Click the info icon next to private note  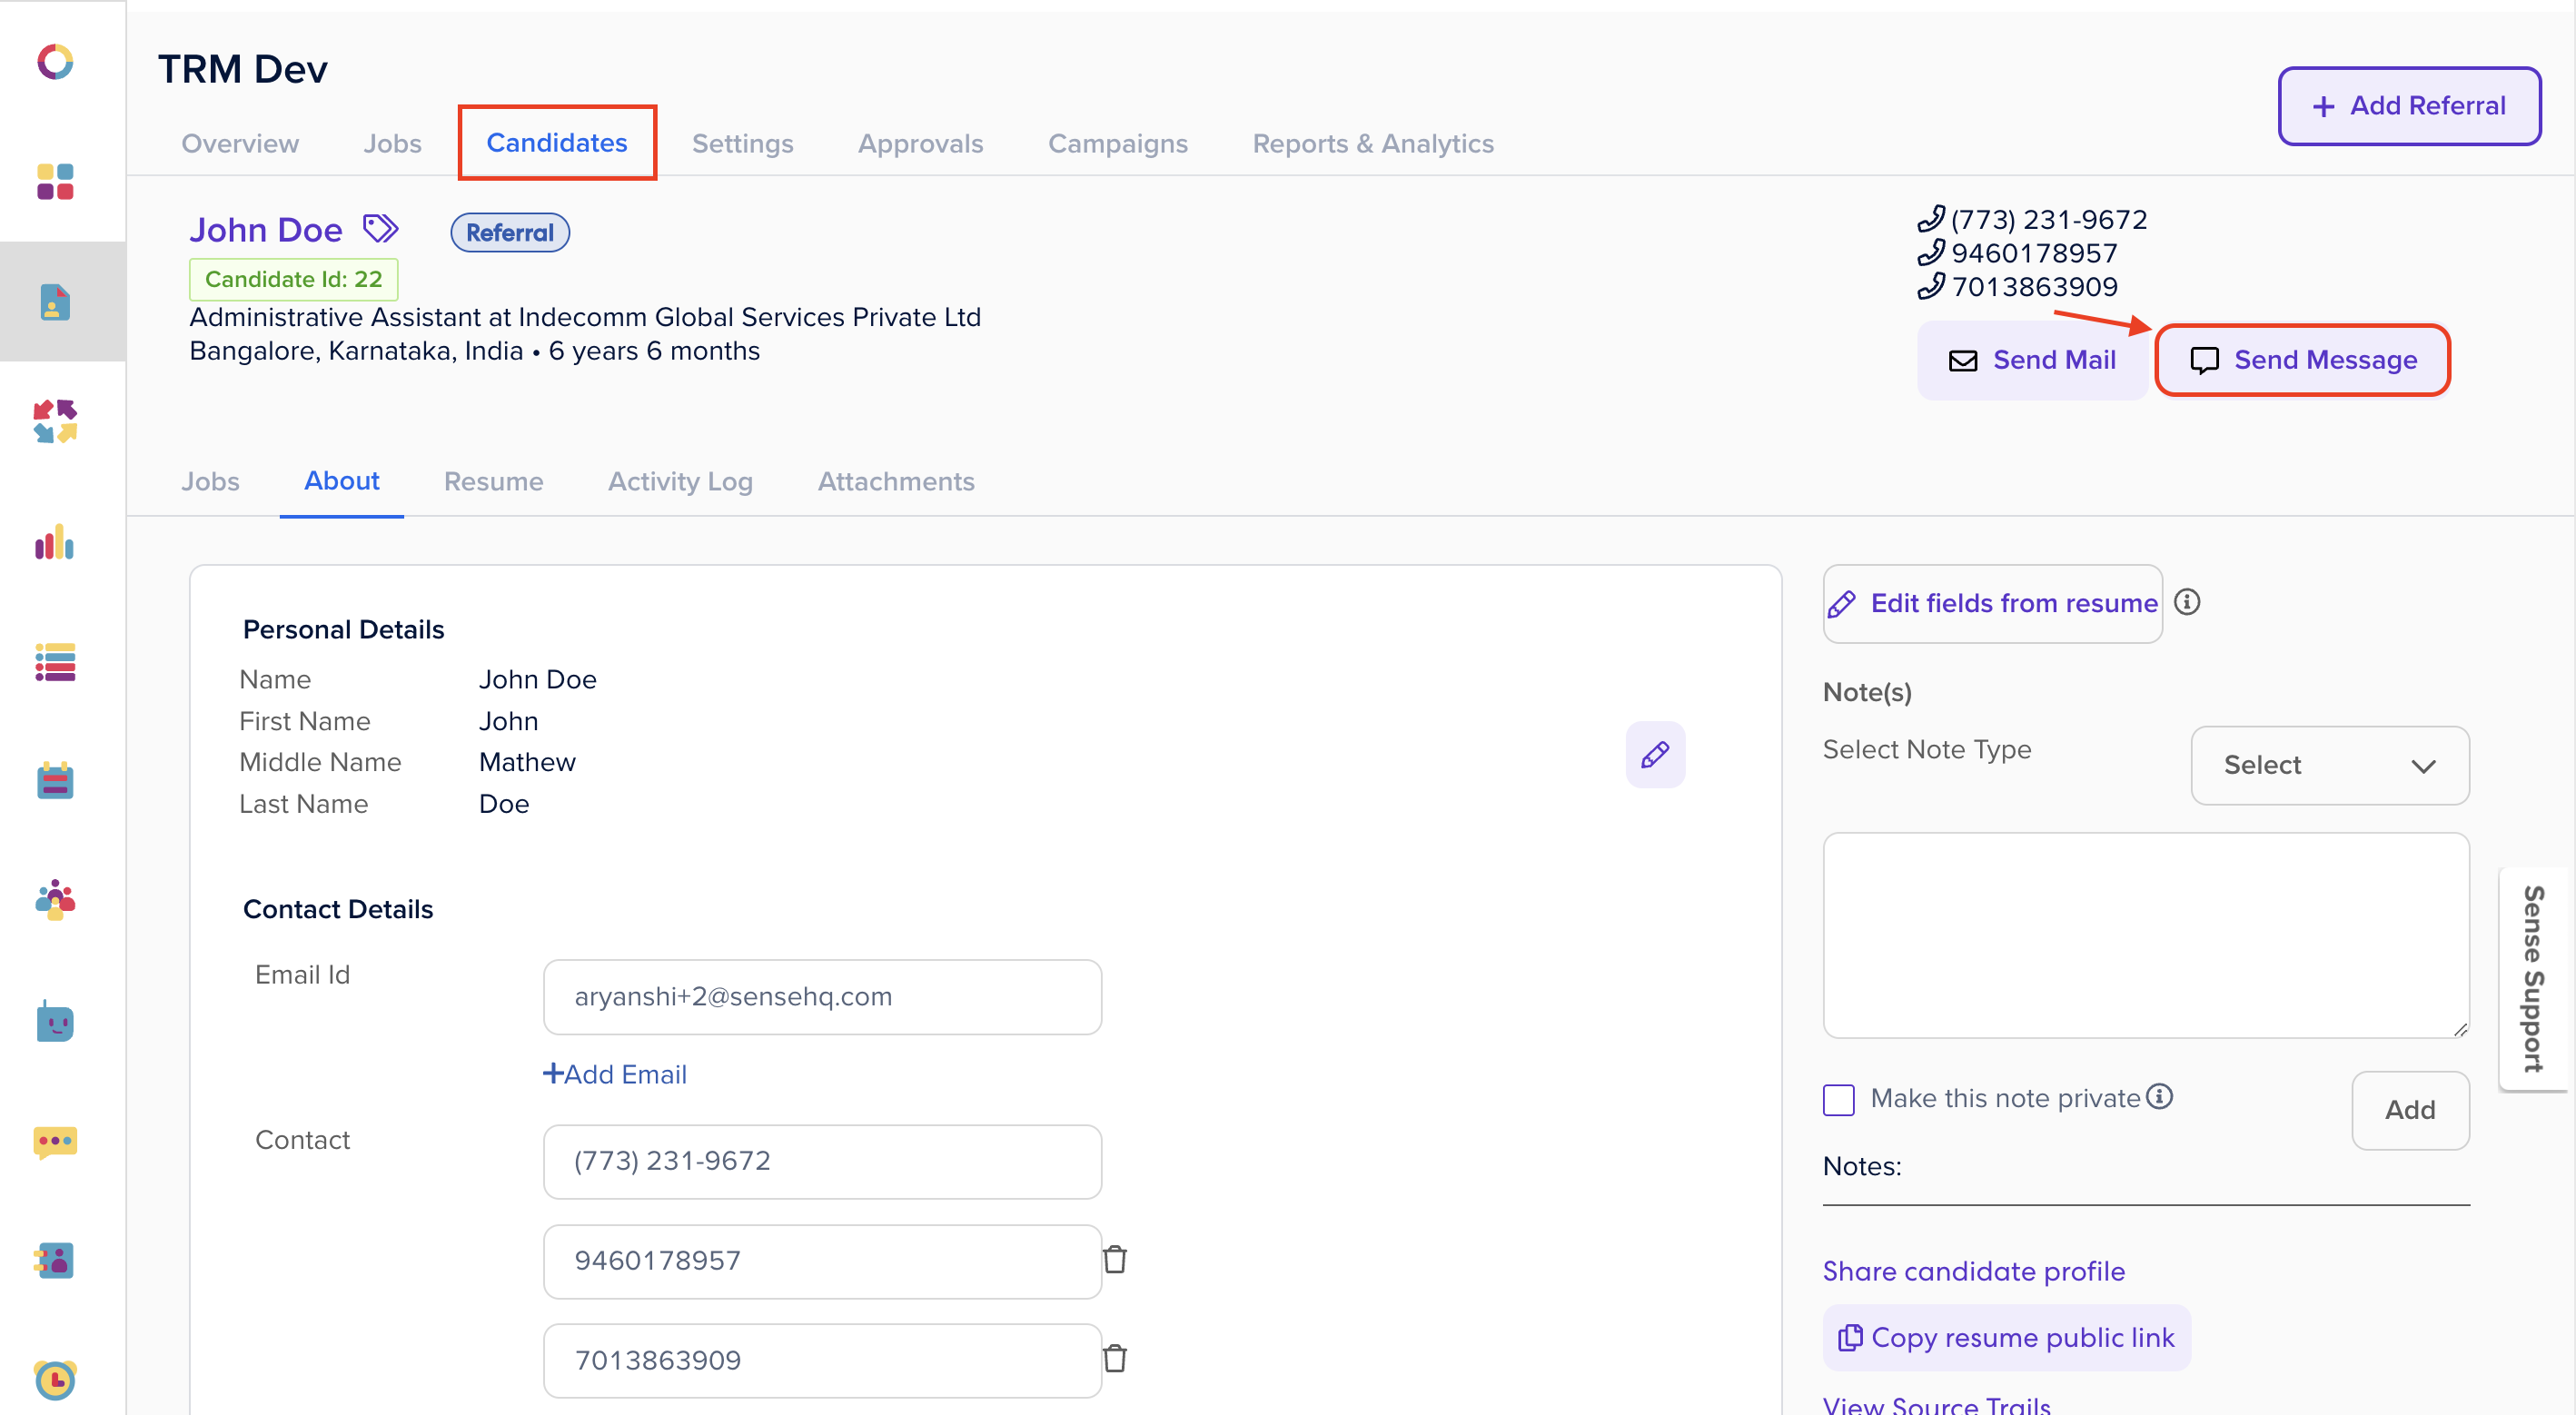click(x=2160, y=1097)
